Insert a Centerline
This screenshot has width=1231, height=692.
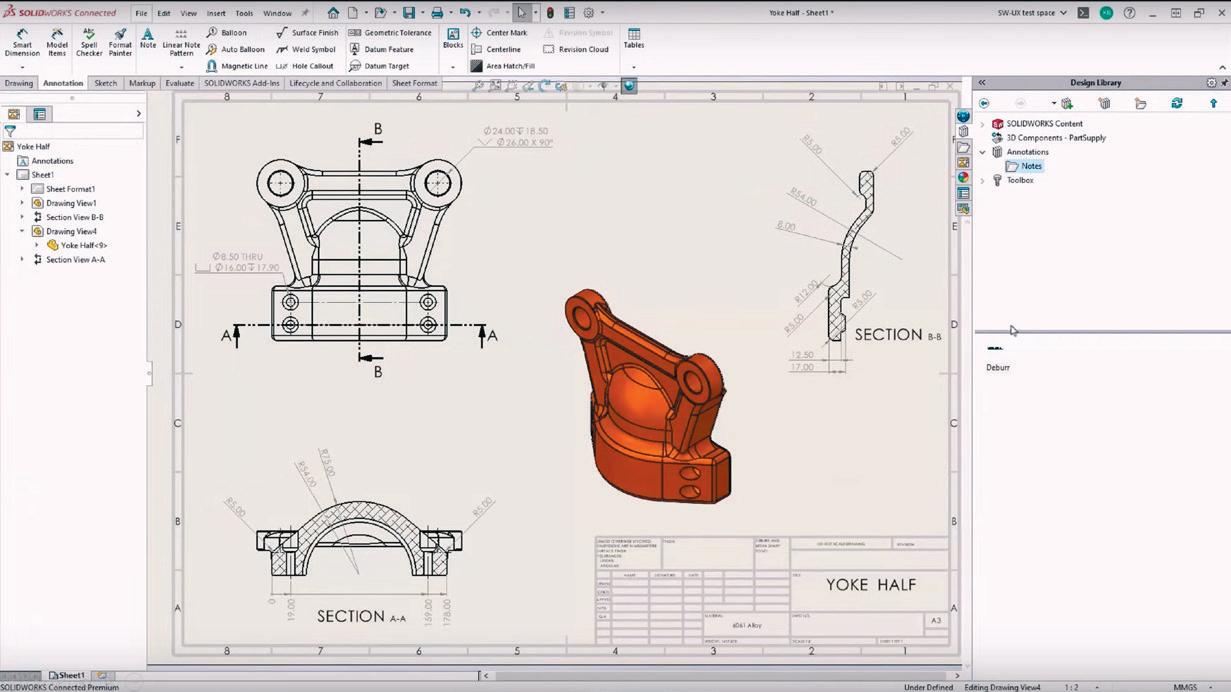coord(495,49)
